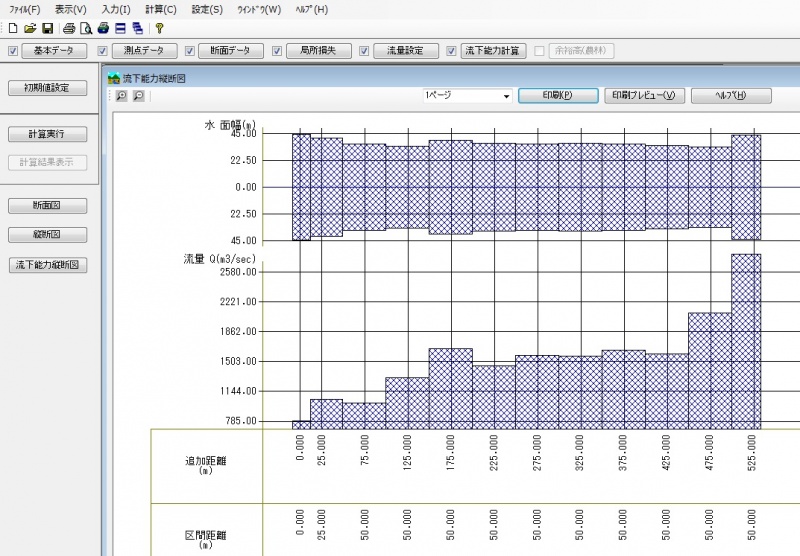Click the ヘルプ(H) button in chart window
The width and height of the screenshot is (800, 556).
(731, 95)
